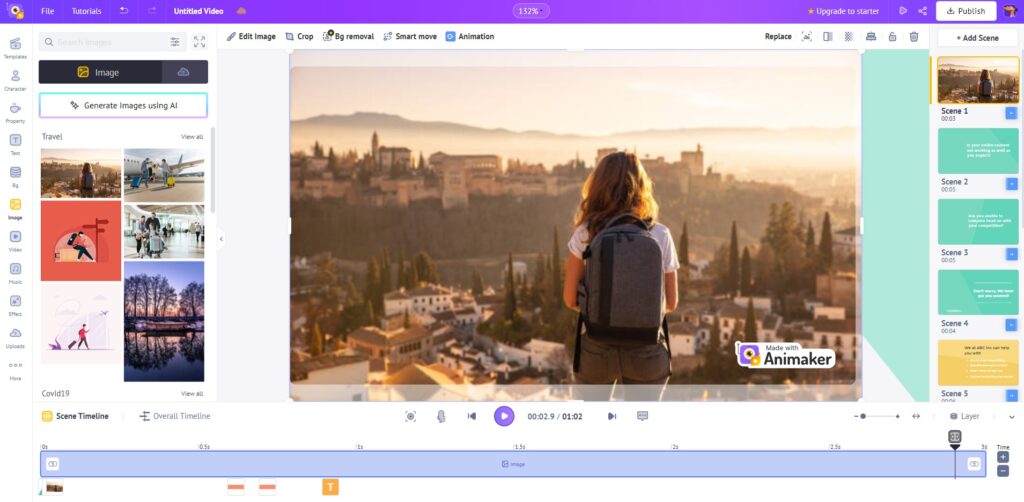This screenshot has height=502, width=1024.
Task: Click View all for Covid19 images
Action: point(192,394)
